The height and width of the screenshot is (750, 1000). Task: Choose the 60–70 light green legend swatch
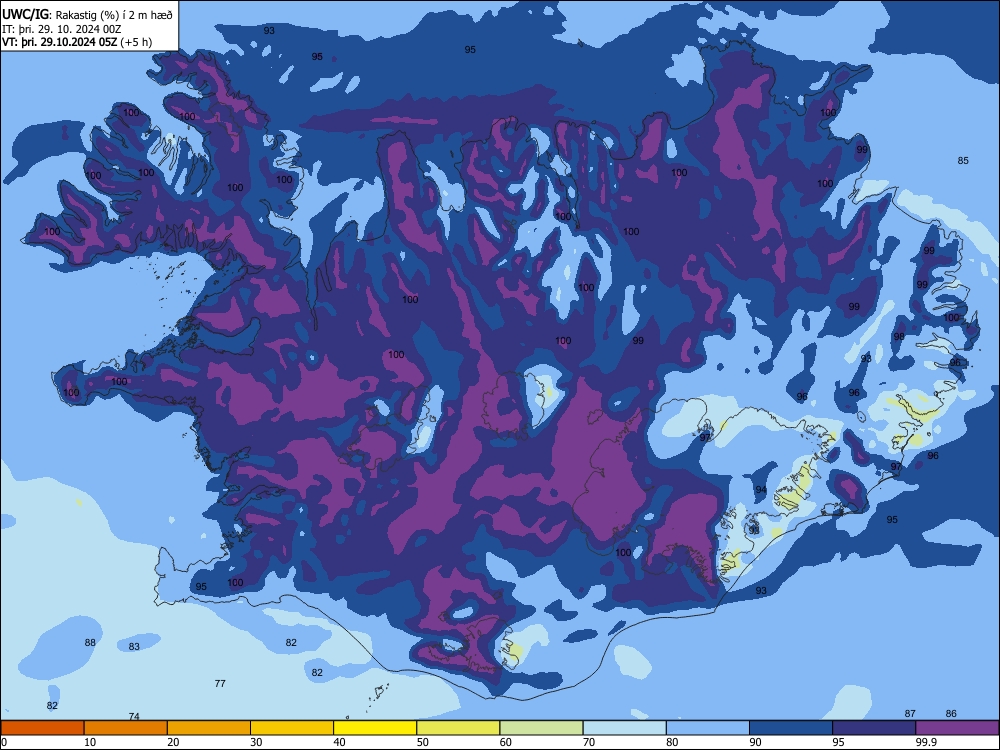pyautogui.click(x=541, y=728)
